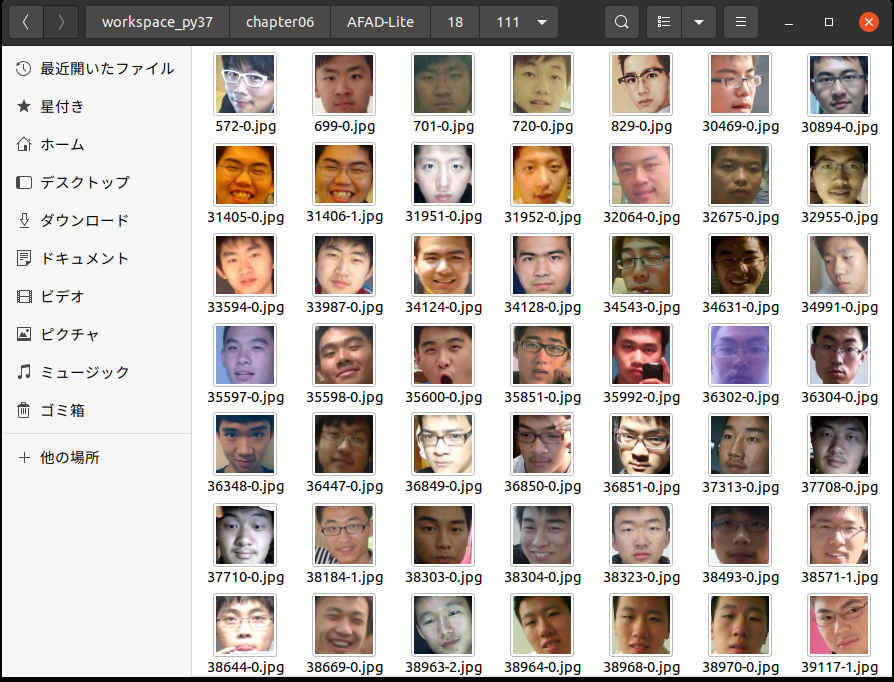The image size is (894, 682).
Task: Click file name 38571-1.jpg
Action: (839, 578)
